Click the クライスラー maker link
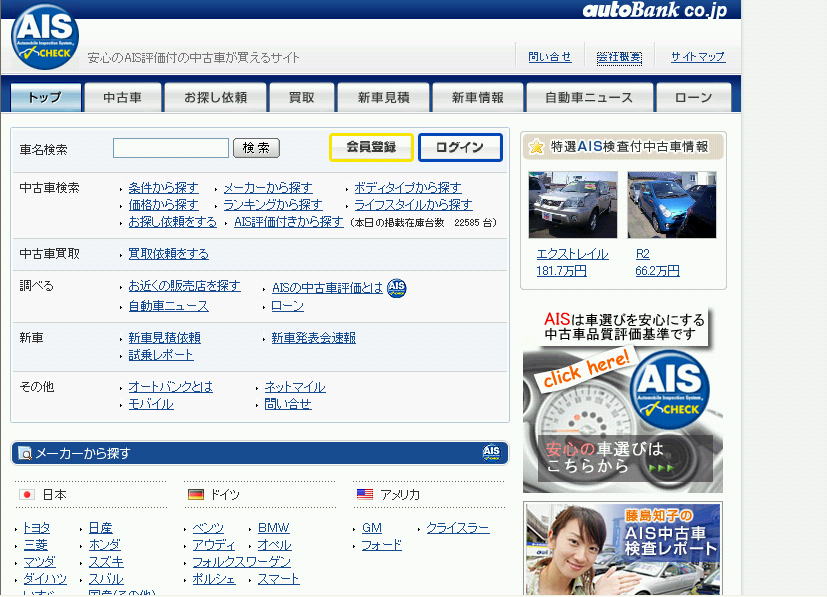 point(458,528)
